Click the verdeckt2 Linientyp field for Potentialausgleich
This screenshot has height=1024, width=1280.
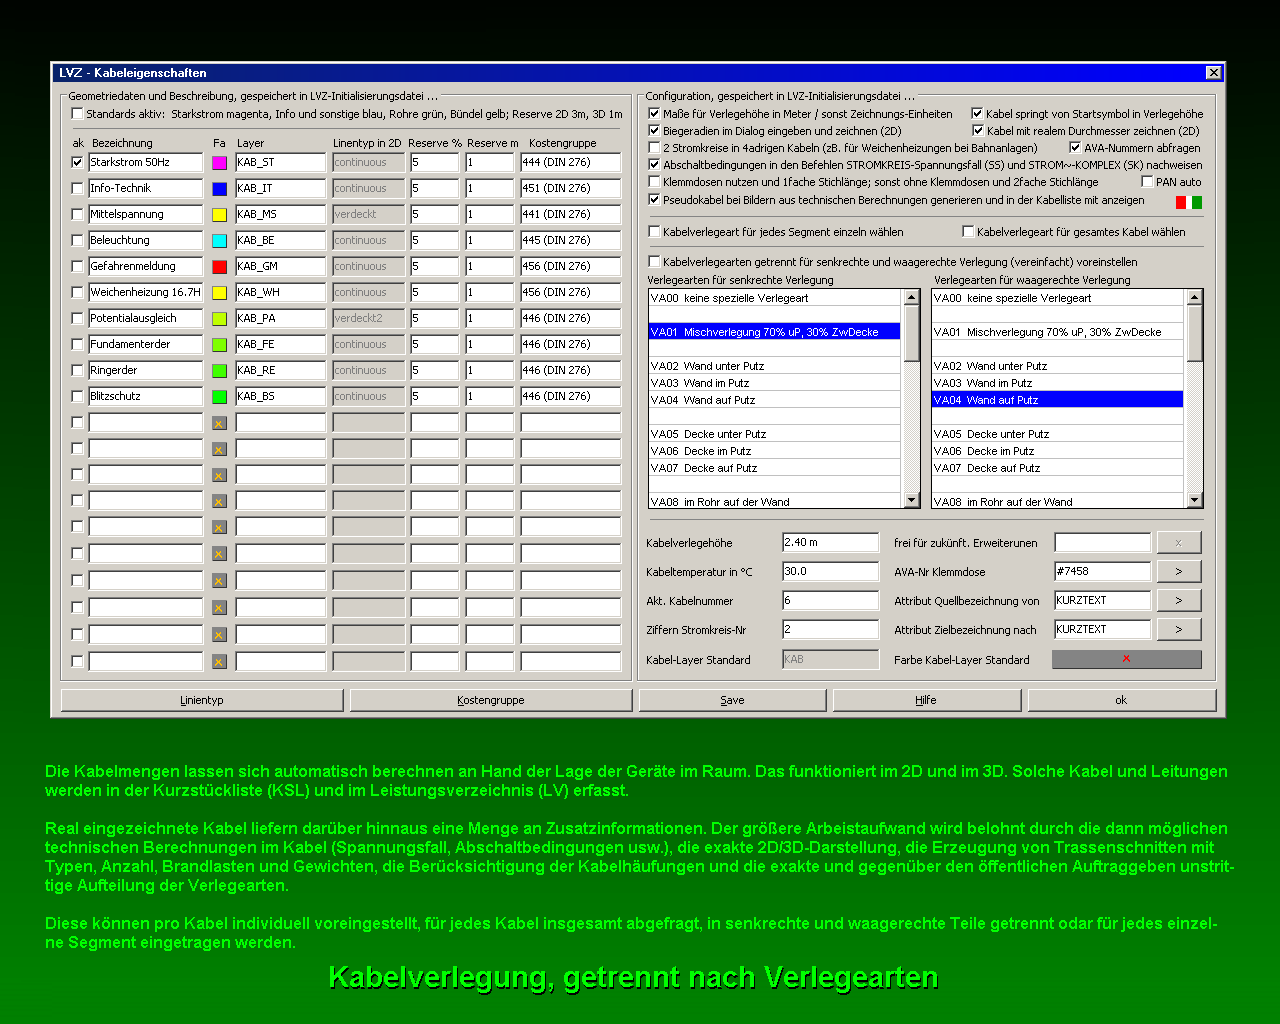[369, 319]
